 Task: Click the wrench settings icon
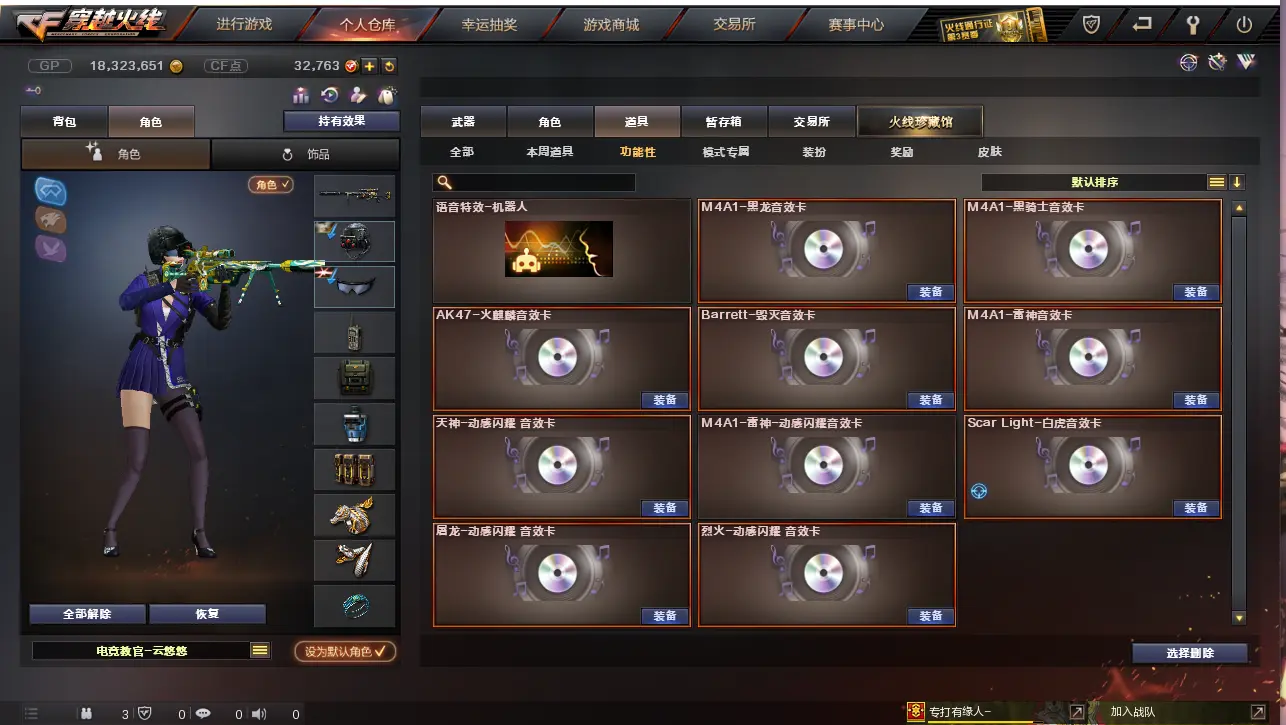[x=1192, y=24]
